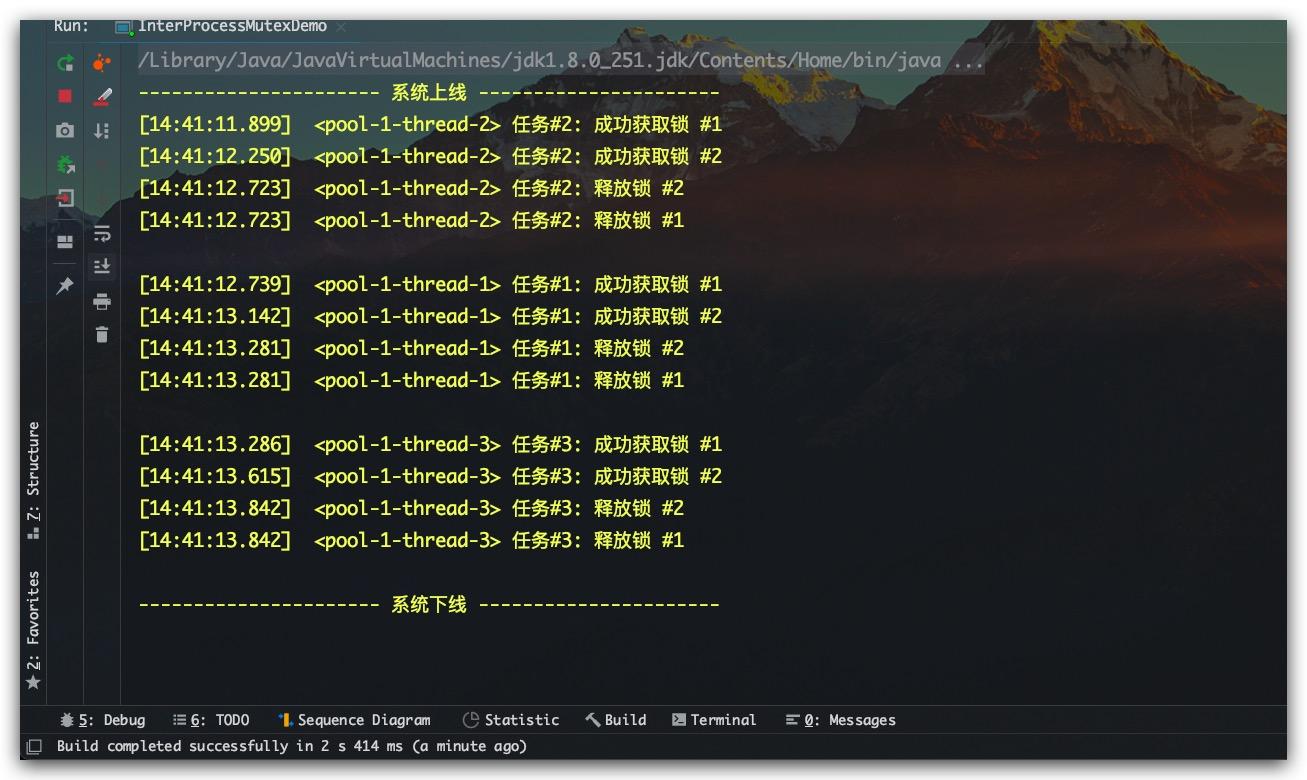Close the InterProcessMutexDemo run tab
1307x780 pixels.
(x=342, y=26)
